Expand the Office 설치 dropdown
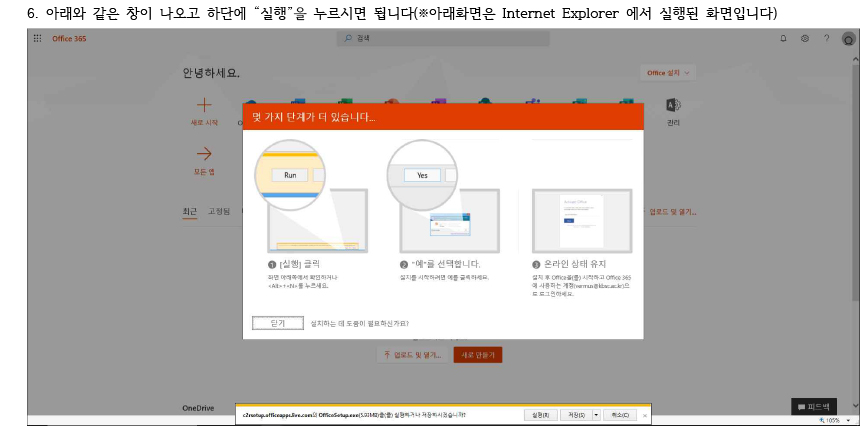 coord(668,73)
